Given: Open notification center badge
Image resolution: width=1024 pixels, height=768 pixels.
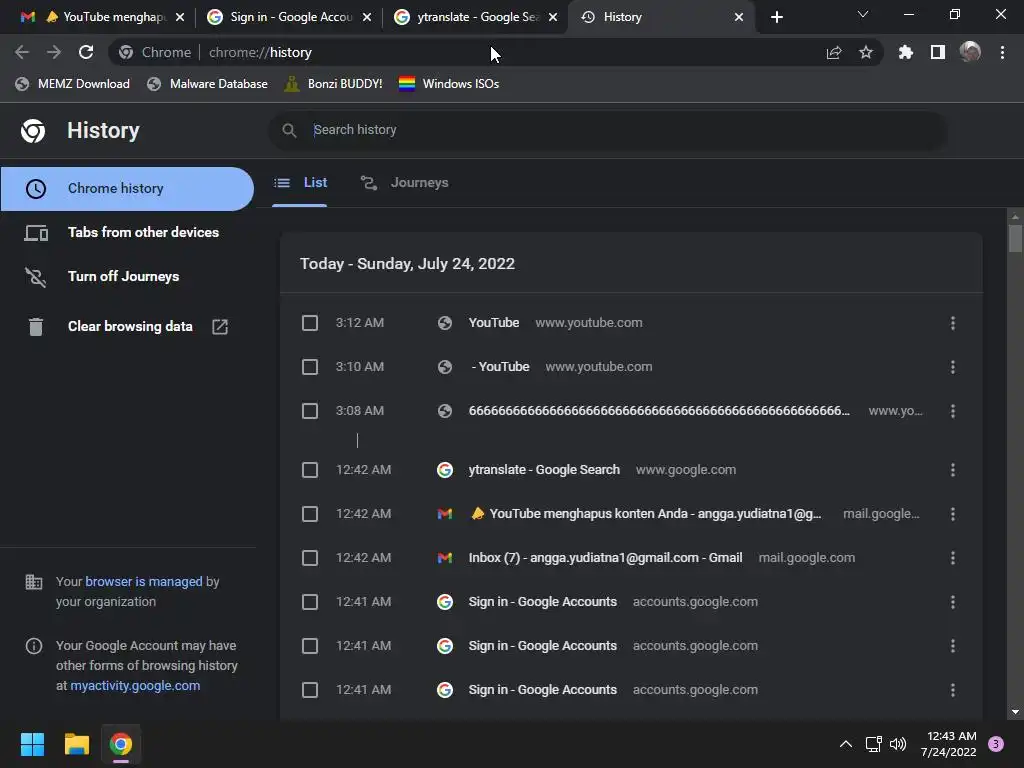Looking at the screenshot, I should (996, 743).
